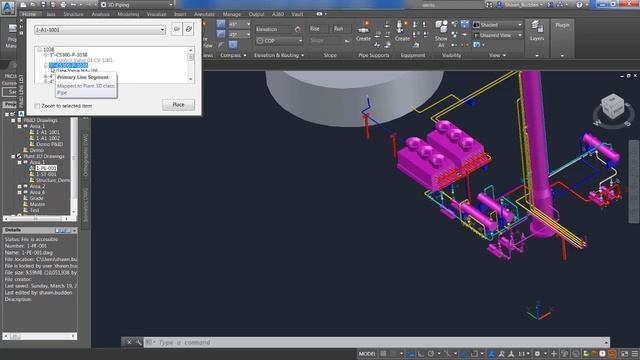Open the Manage ribbon tab
Screen dimensions: 640x360
coord(231,14)
